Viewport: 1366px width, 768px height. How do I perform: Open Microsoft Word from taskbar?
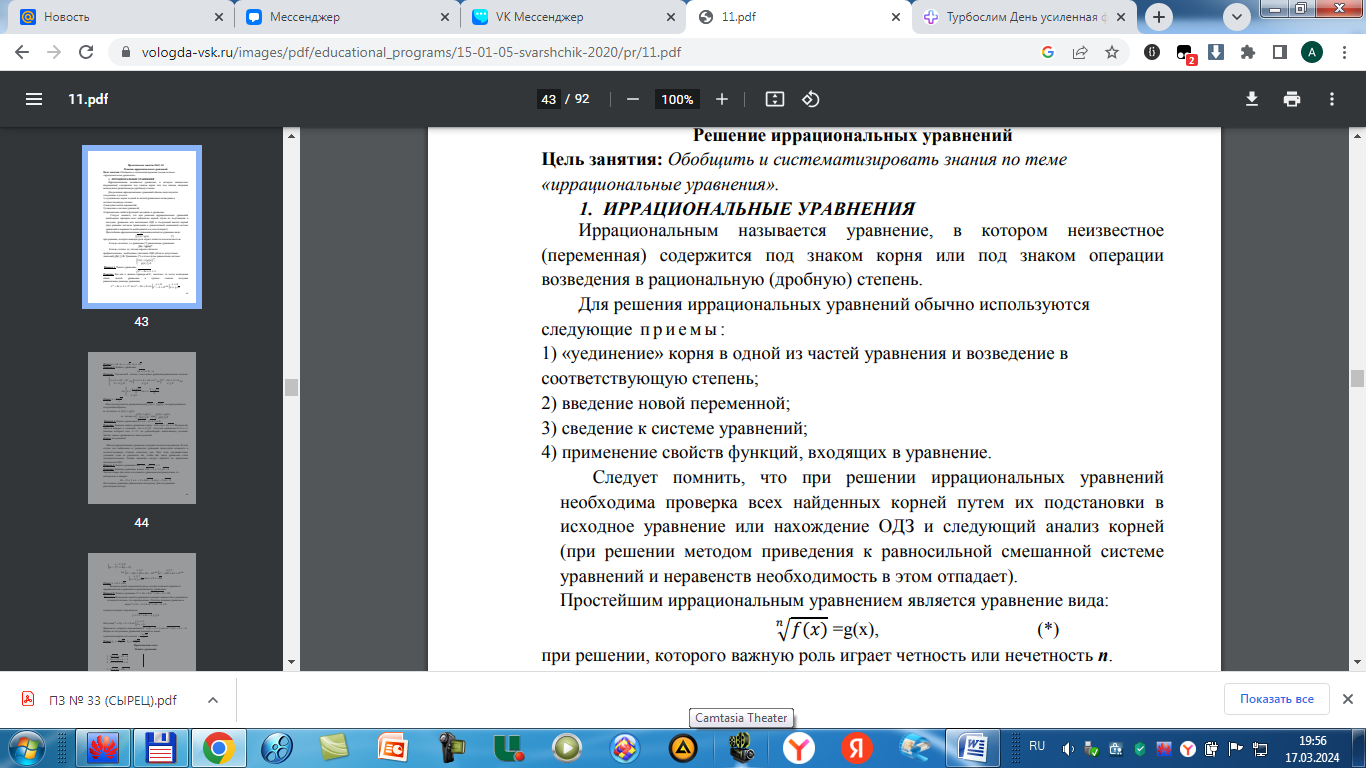click(x=973, y=747)
